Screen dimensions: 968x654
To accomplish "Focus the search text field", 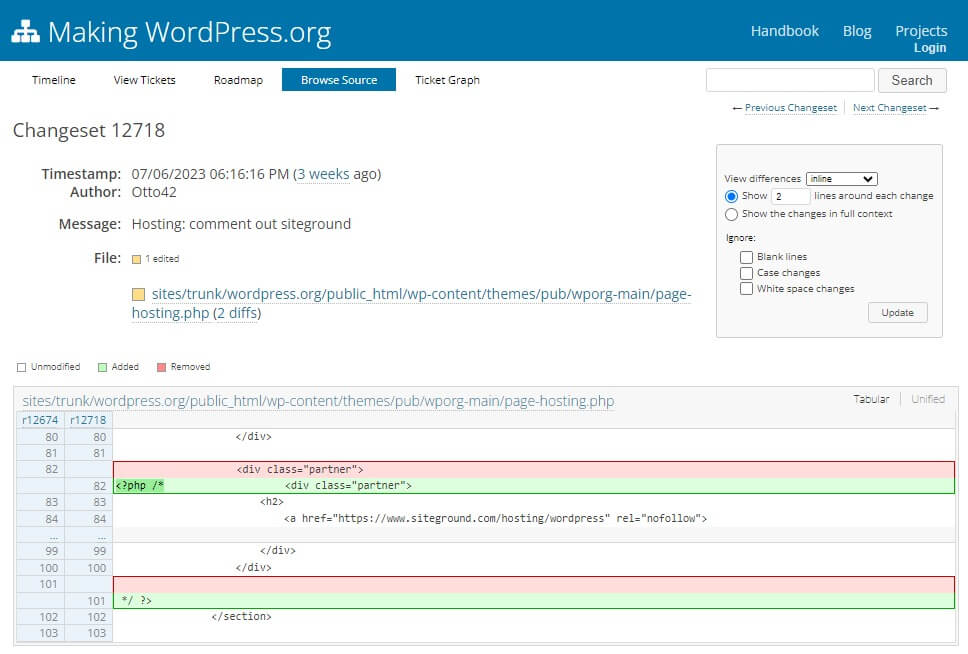I will [x=790, y=80].
